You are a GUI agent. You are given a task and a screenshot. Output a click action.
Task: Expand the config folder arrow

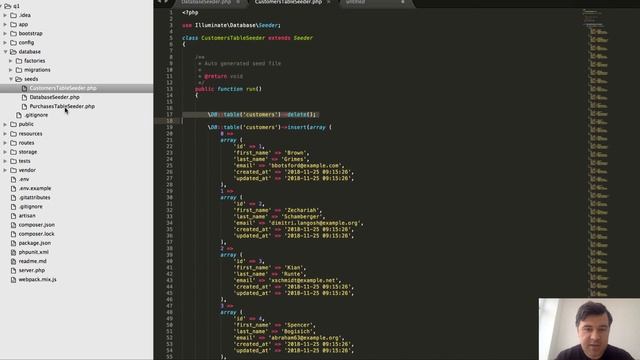click(5, 42)
